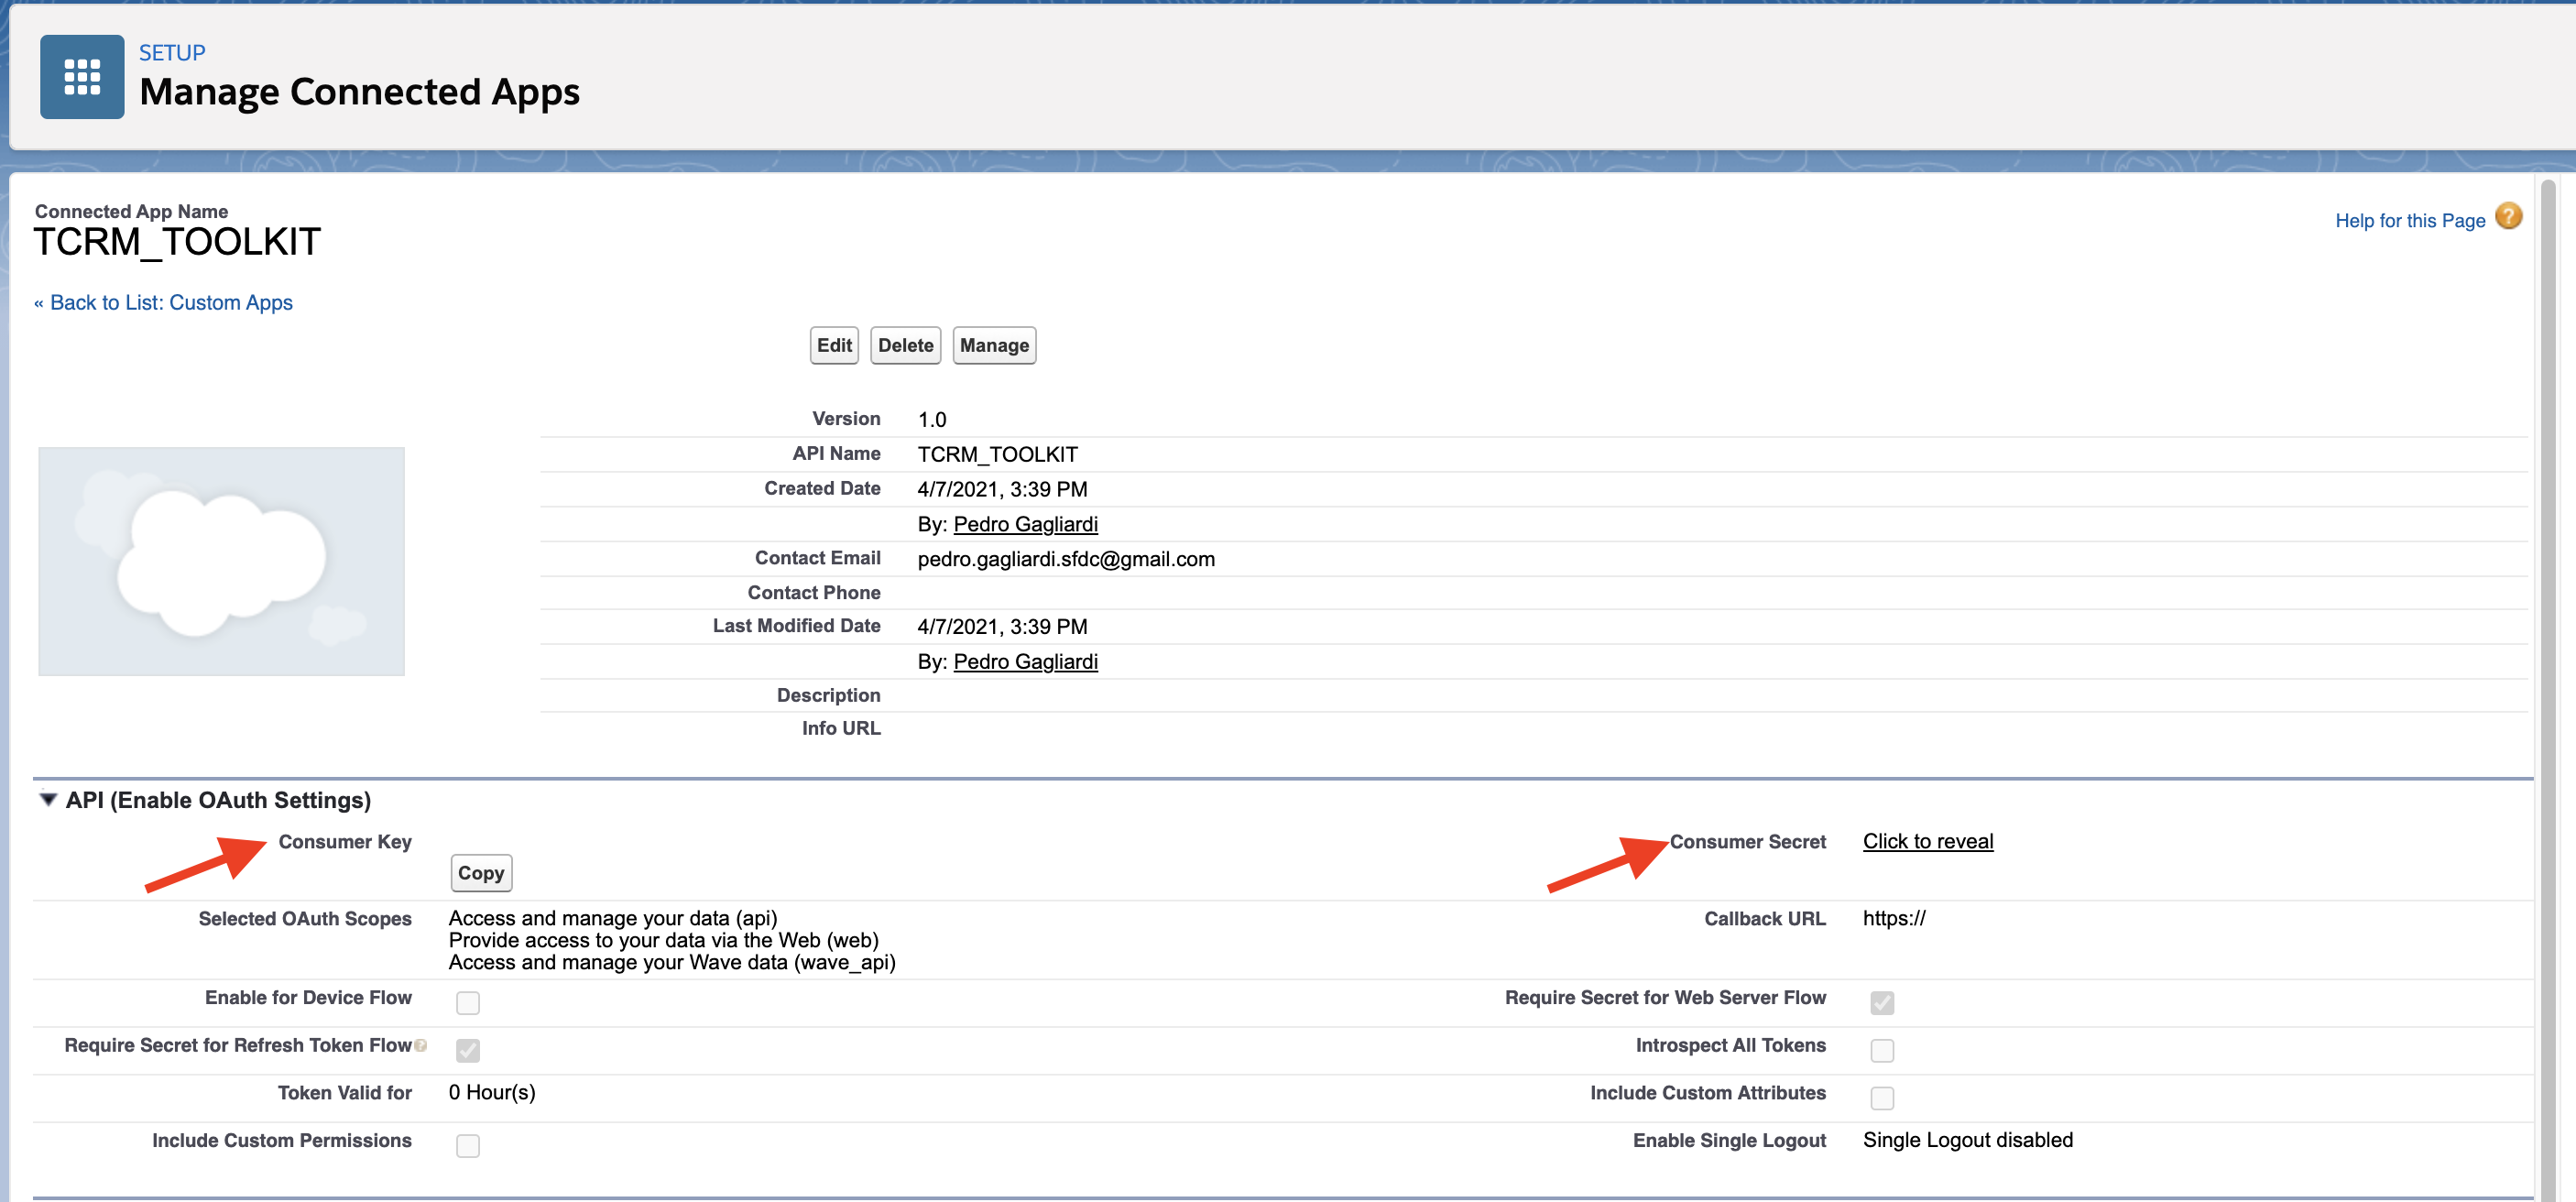Click the Require Secret for Refresh Token Flow checkbox

tap(467, 1050)
